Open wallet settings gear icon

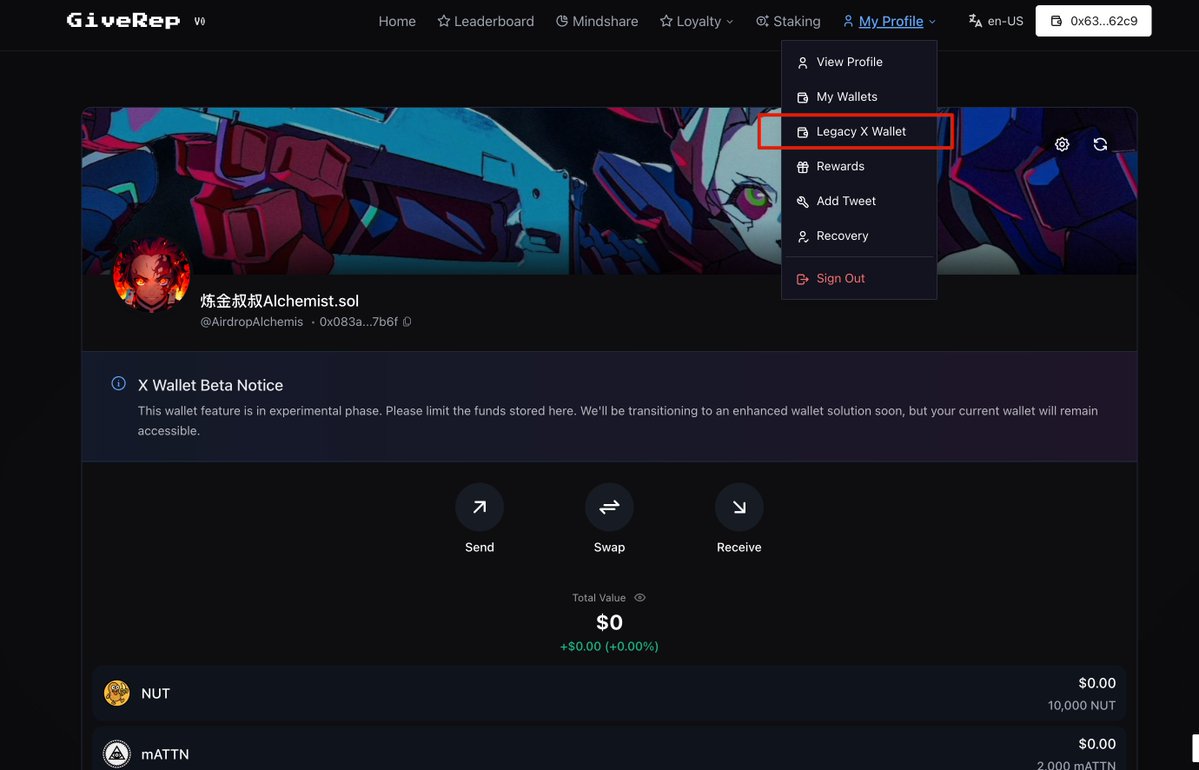coord(1062,144)
